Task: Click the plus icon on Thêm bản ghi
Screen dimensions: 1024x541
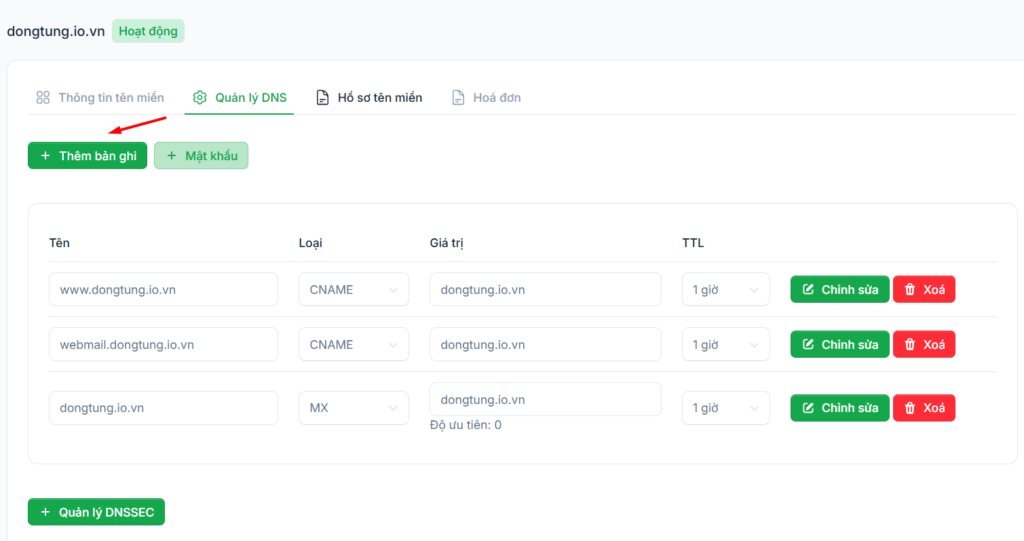Action: [45, 156]
